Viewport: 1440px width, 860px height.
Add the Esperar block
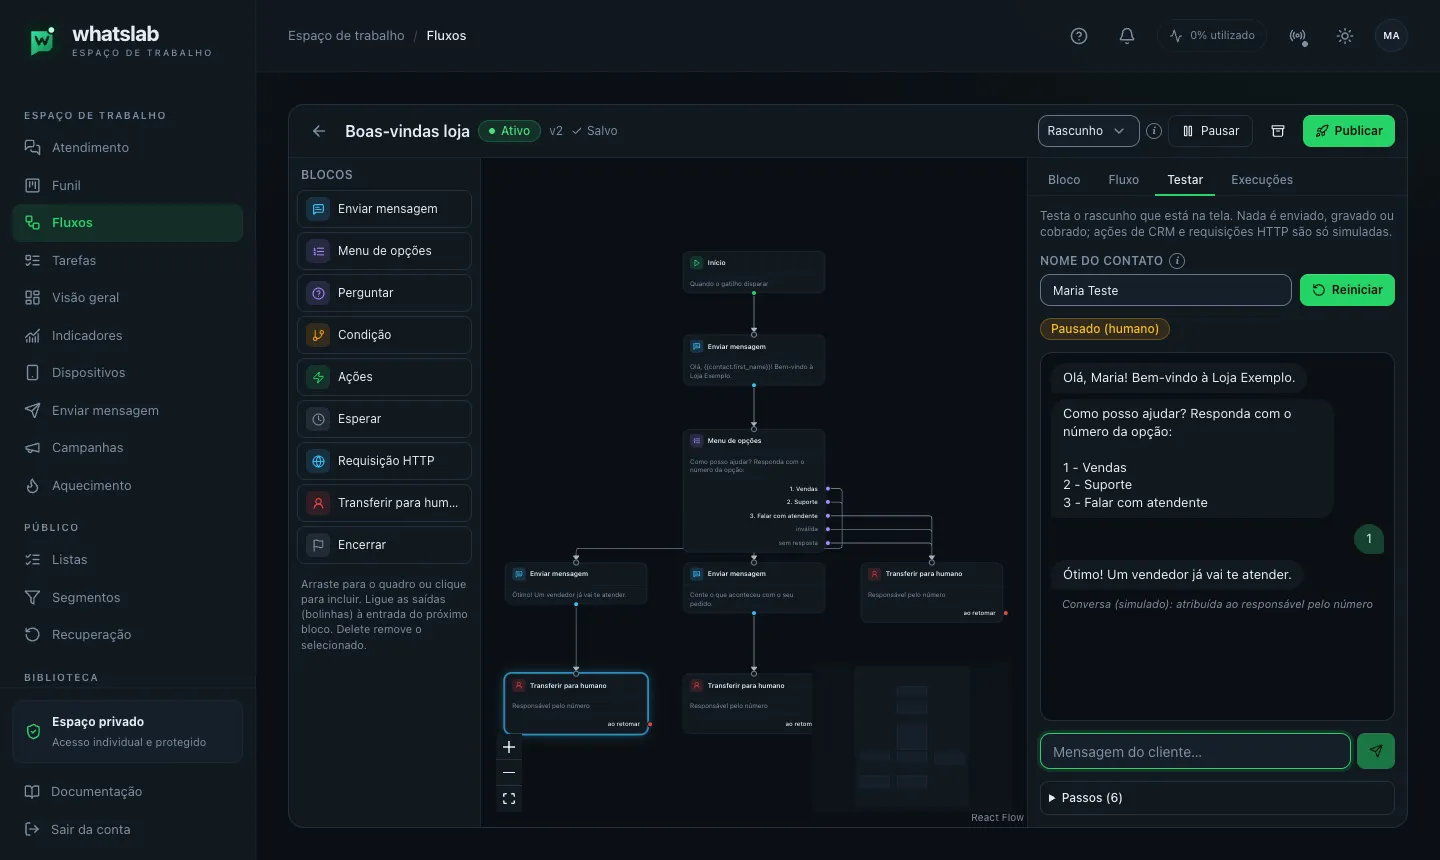tap(384, 419)
